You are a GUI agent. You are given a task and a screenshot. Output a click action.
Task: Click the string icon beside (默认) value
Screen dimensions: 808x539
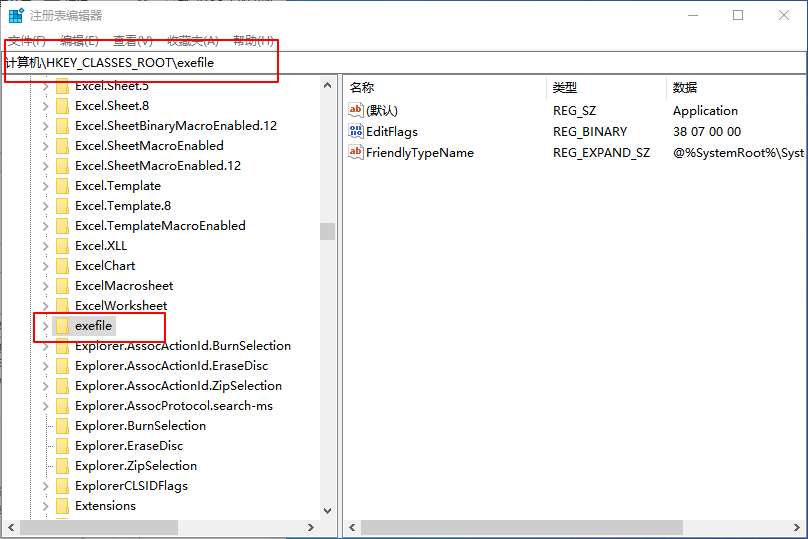coord(356,111)
